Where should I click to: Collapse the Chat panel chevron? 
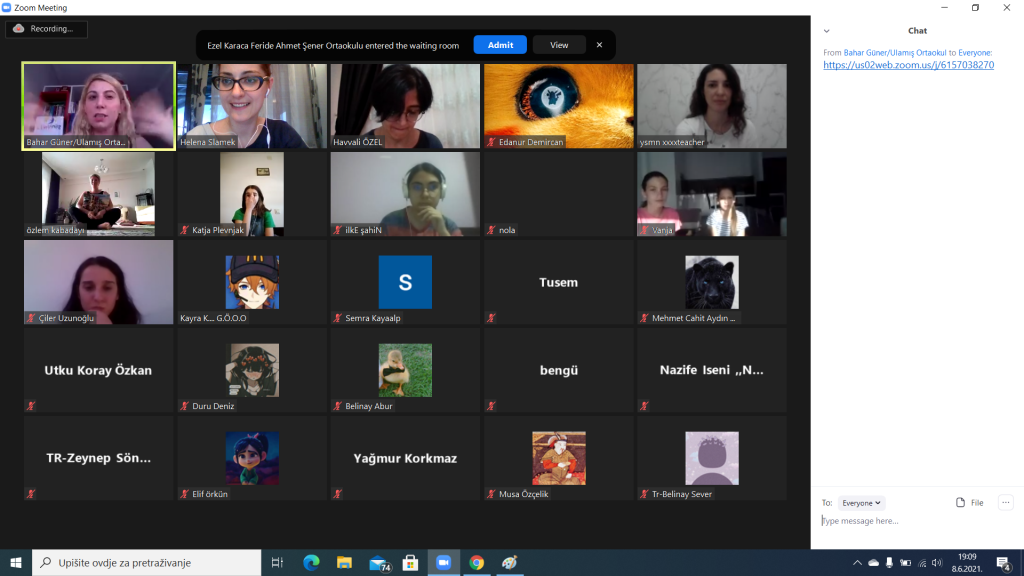click(x=826, y=31)
